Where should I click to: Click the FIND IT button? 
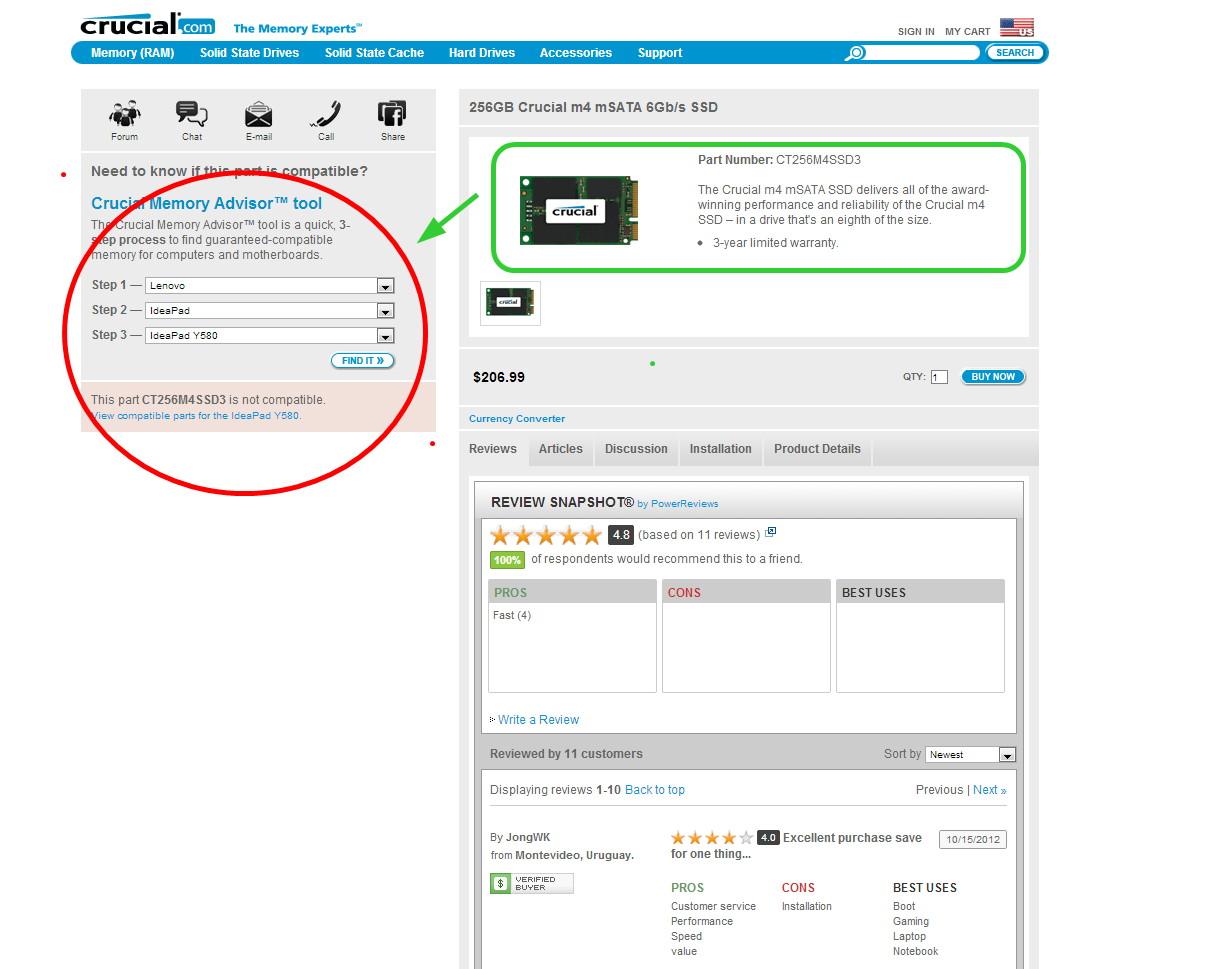pyautogui.click(x=363, y=360)
